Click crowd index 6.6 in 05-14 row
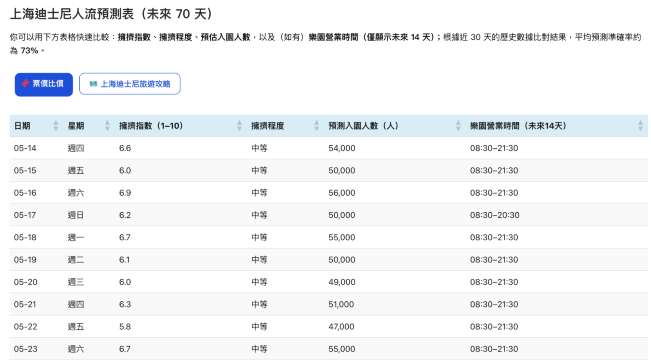The image size is (651, 360). 125,148
